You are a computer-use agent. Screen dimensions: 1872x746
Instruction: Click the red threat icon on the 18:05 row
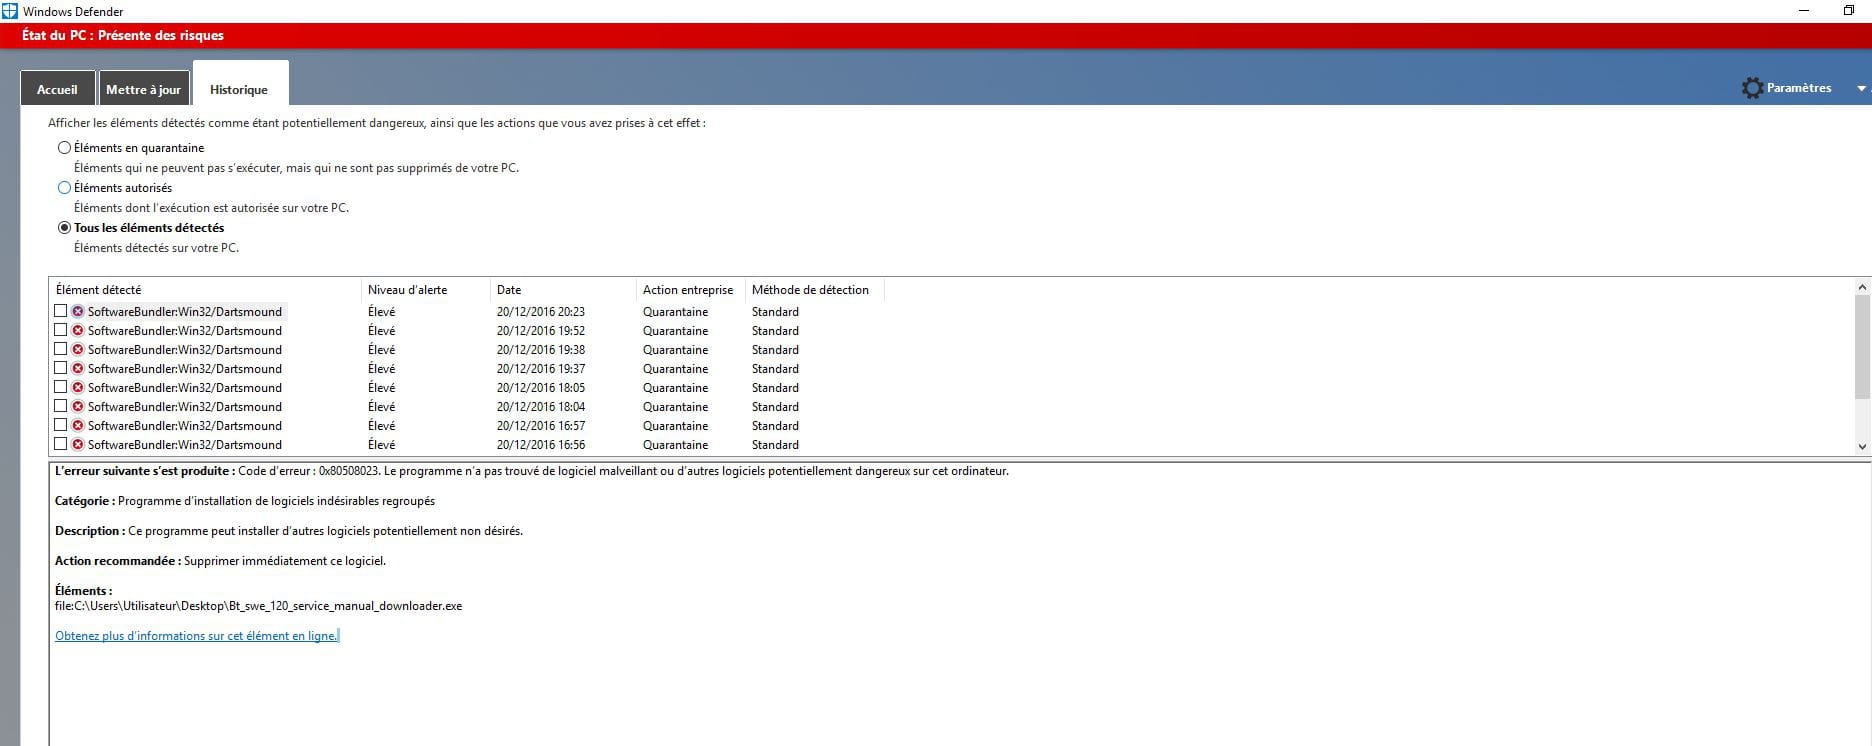tap(78, 387)
